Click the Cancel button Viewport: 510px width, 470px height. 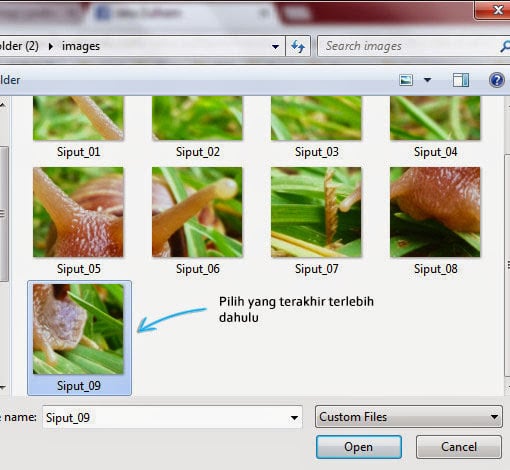click(x=459, y=447)
